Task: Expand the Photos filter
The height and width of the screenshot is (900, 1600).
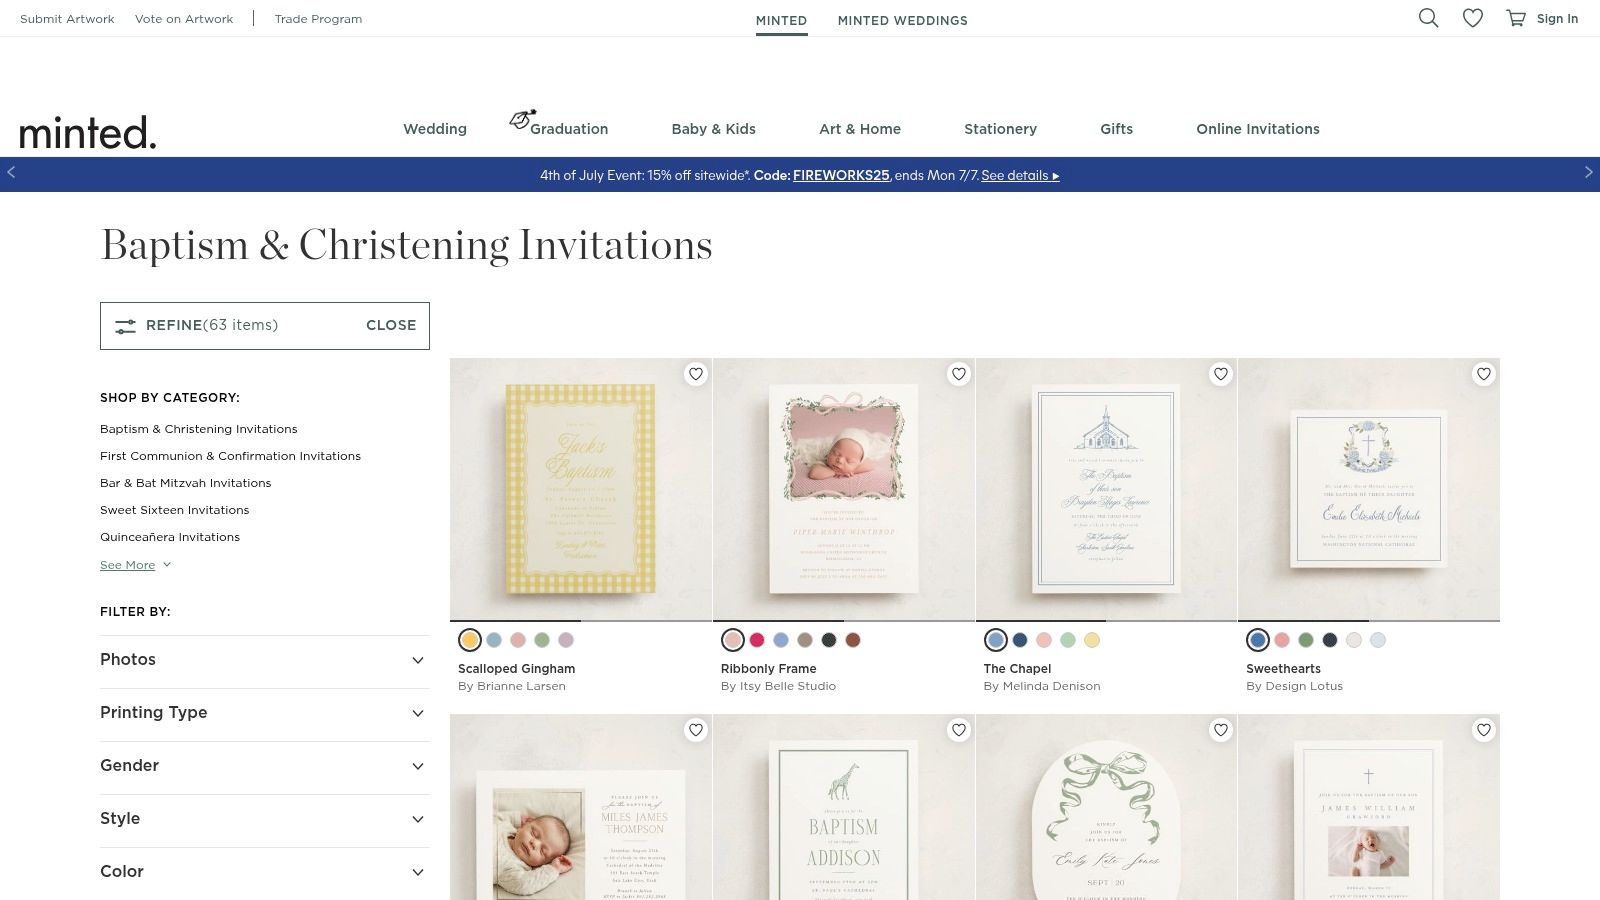Action: click(x=265, y=660)
